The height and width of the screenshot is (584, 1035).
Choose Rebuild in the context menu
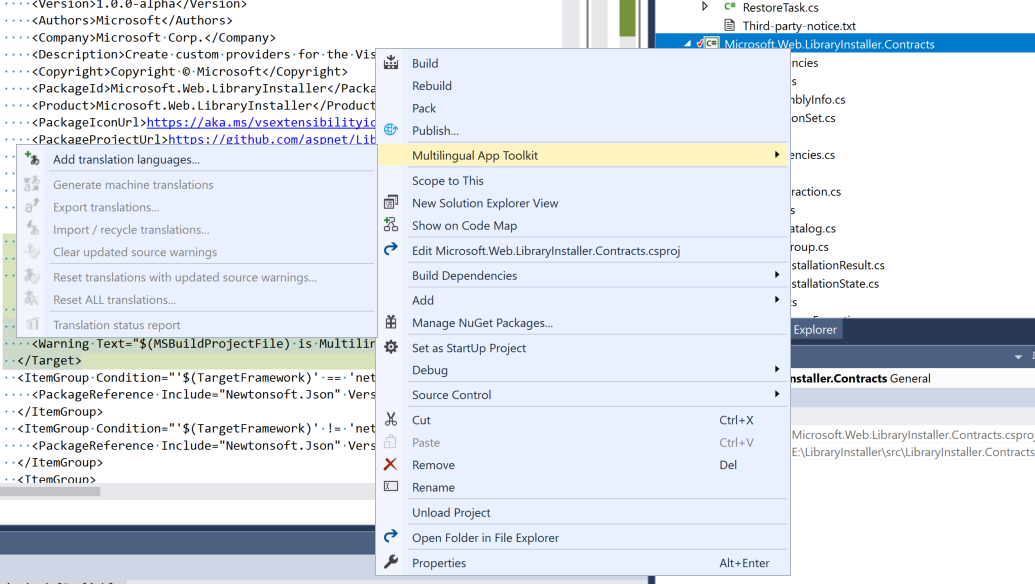(x=432, y=86)
